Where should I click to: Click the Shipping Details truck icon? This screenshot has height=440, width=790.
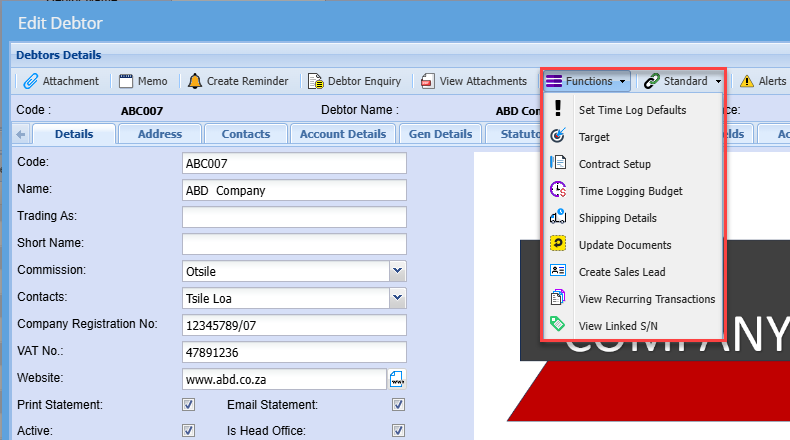click(x=558, y=217)
